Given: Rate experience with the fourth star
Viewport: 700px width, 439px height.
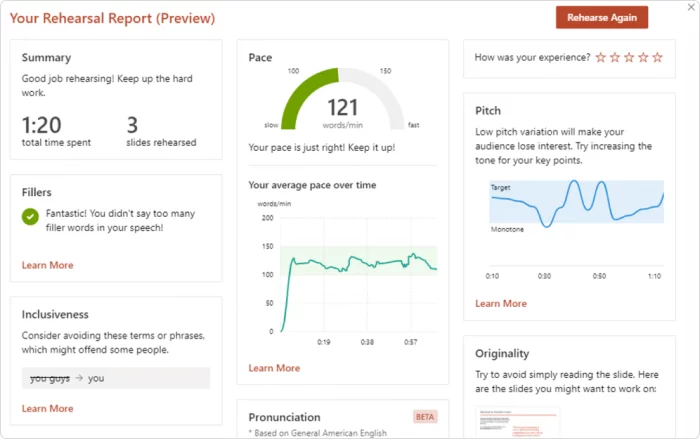Looking at the screenshot, I should coord(643,58).
